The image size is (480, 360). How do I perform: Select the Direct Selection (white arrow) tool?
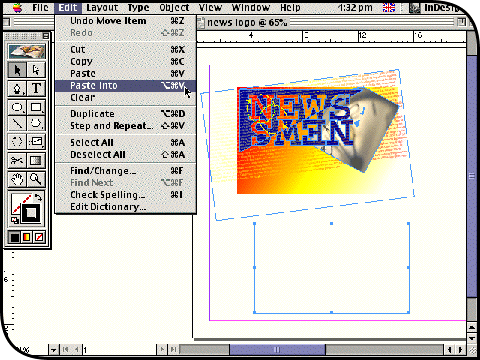point(36,70)
